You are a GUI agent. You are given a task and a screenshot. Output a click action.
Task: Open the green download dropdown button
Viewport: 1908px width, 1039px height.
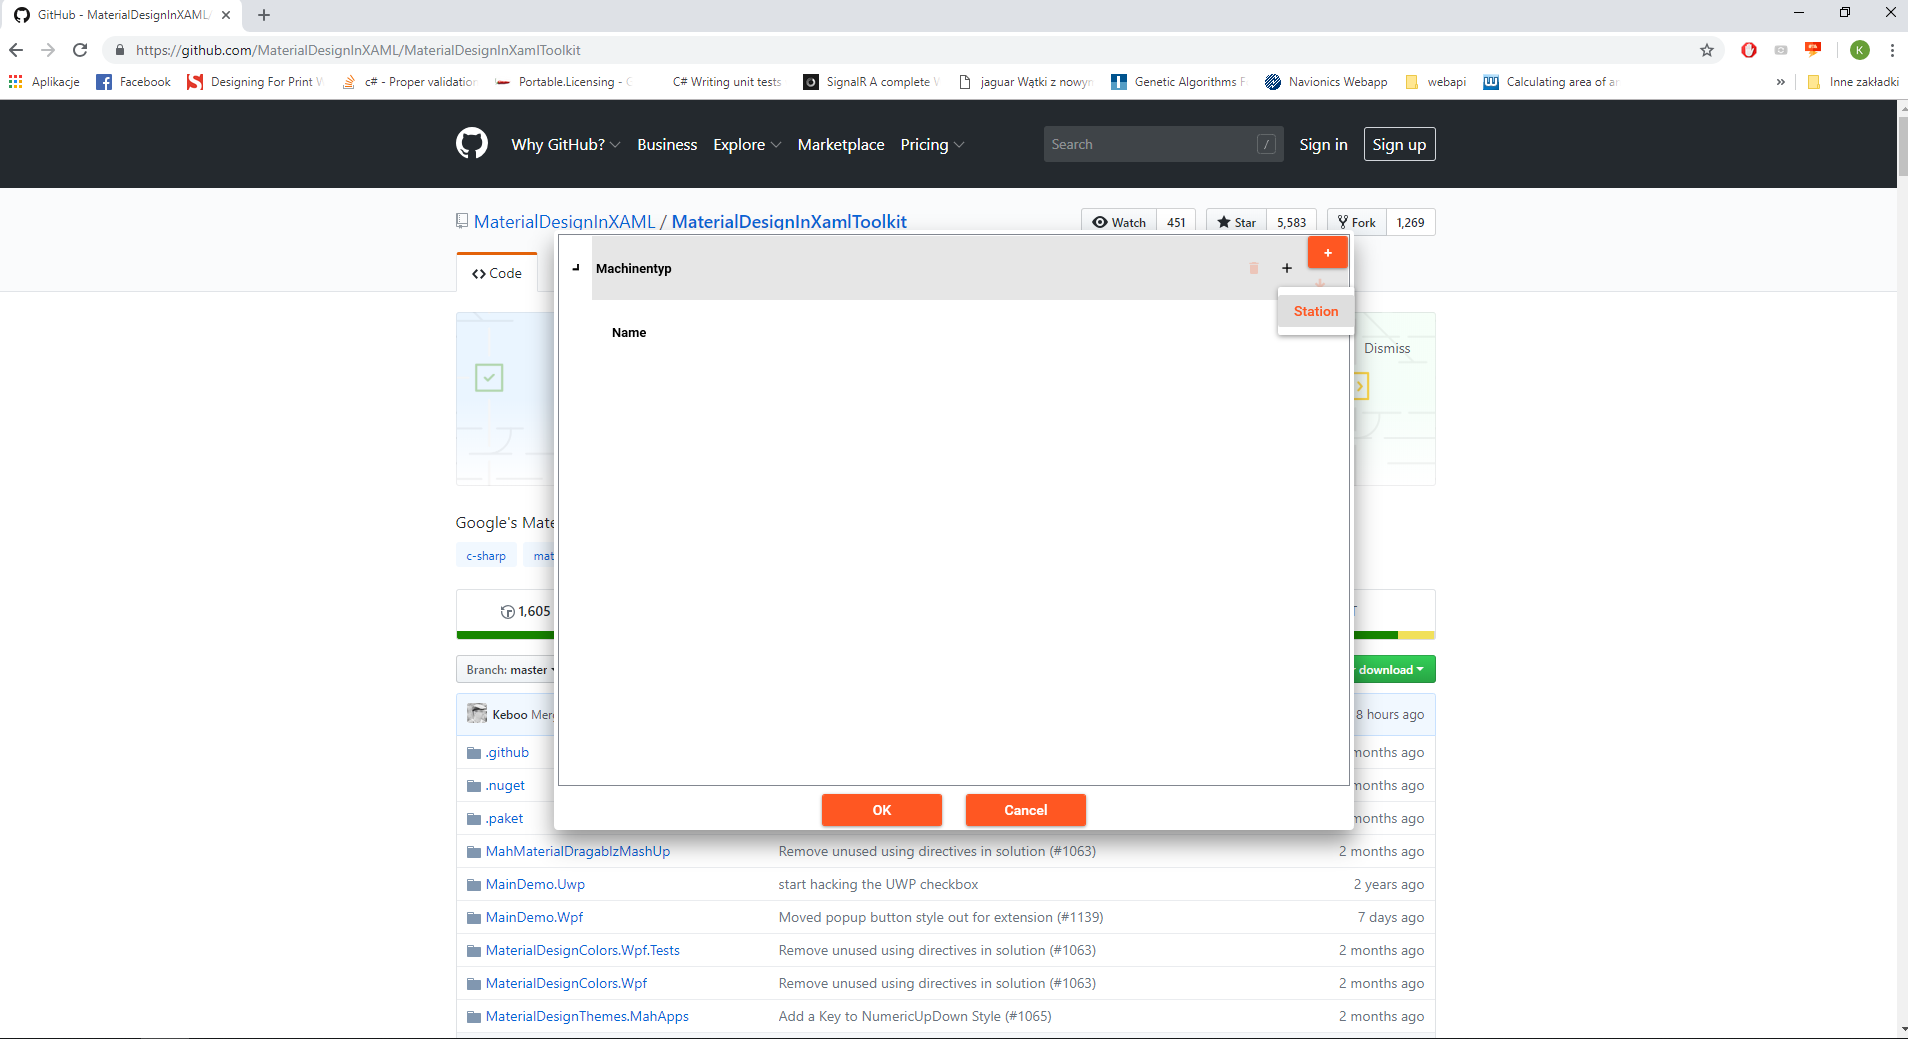point(1393,669)
